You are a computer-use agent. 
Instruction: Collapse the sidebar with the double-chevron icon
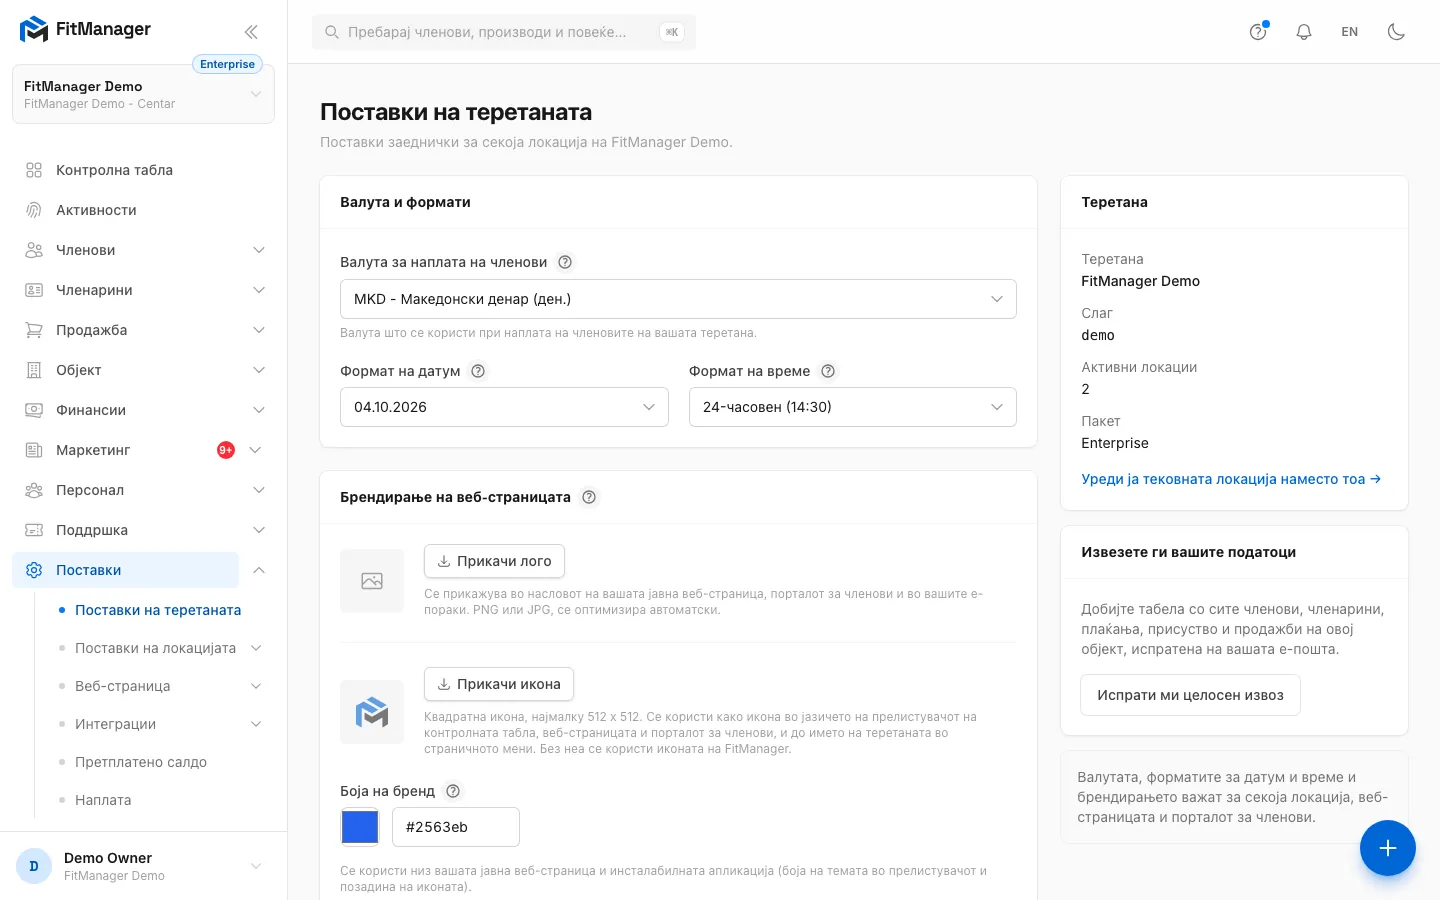[x=251, y=32]
